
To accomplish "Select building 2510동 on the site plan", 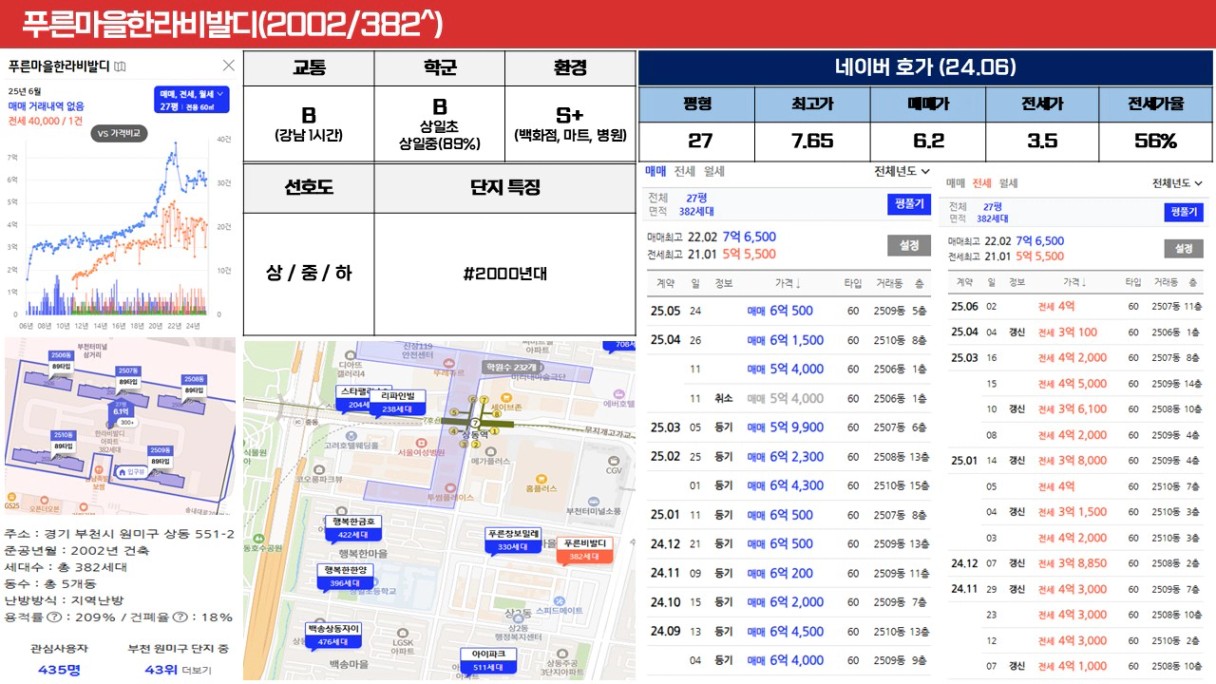I will (62, 439).
